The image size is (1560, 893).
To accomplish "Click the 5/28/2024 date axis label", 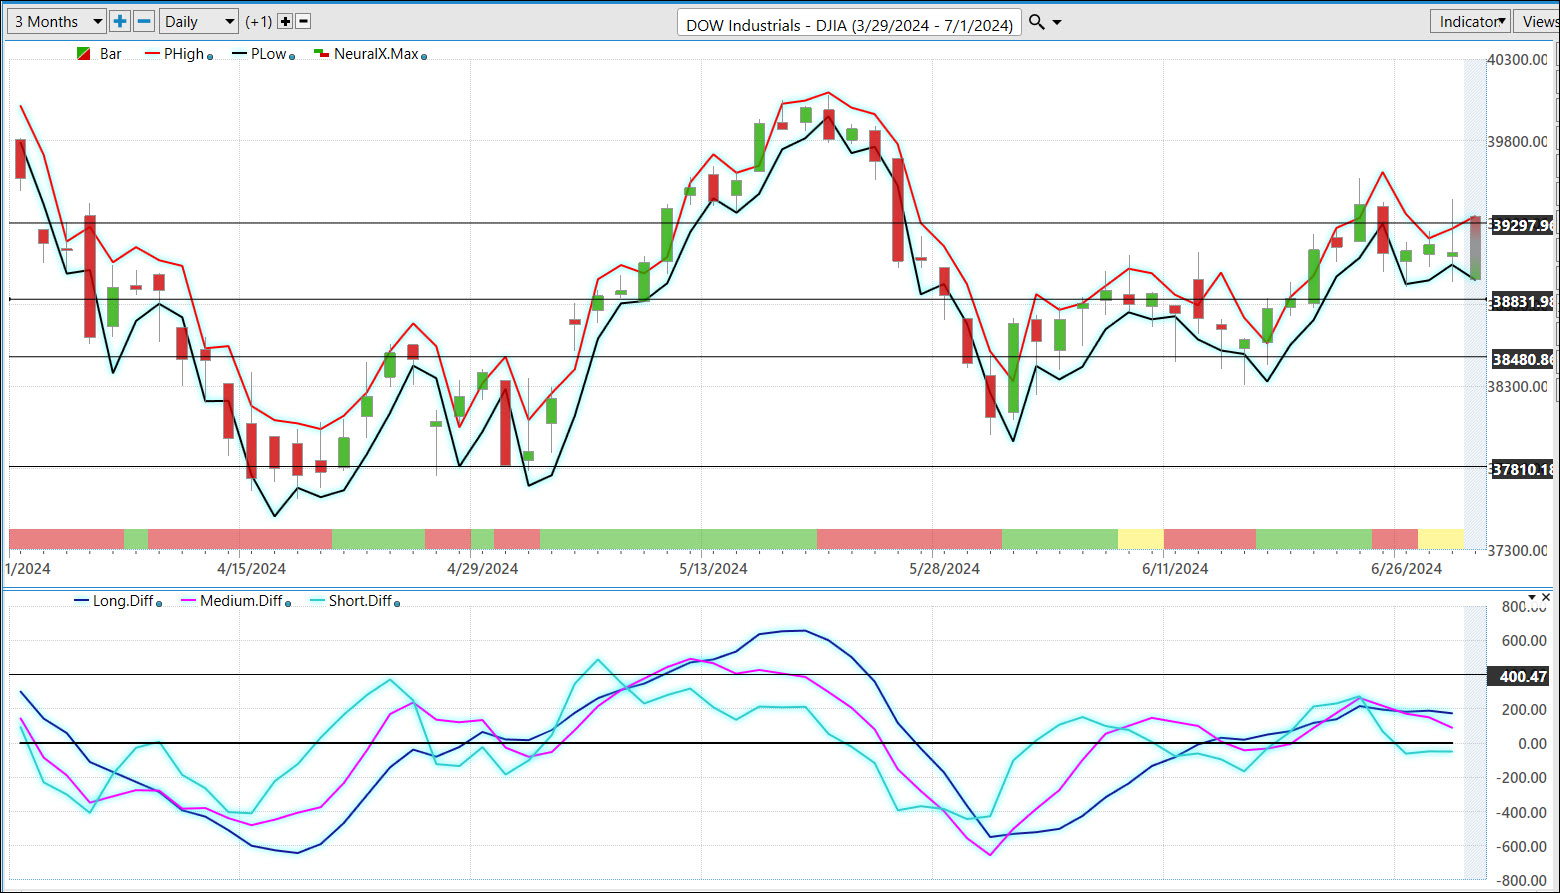I will pyautogui.click(x=944, y=569).
